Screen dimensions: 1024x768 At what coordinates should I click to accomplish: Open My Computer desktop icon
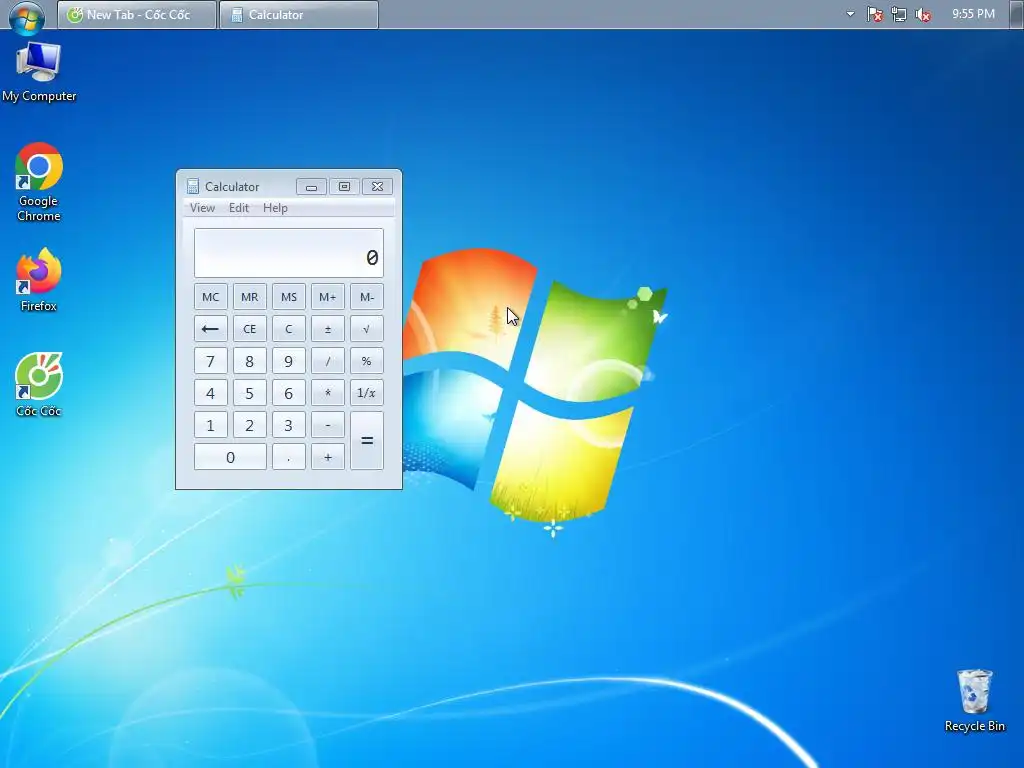39,72
